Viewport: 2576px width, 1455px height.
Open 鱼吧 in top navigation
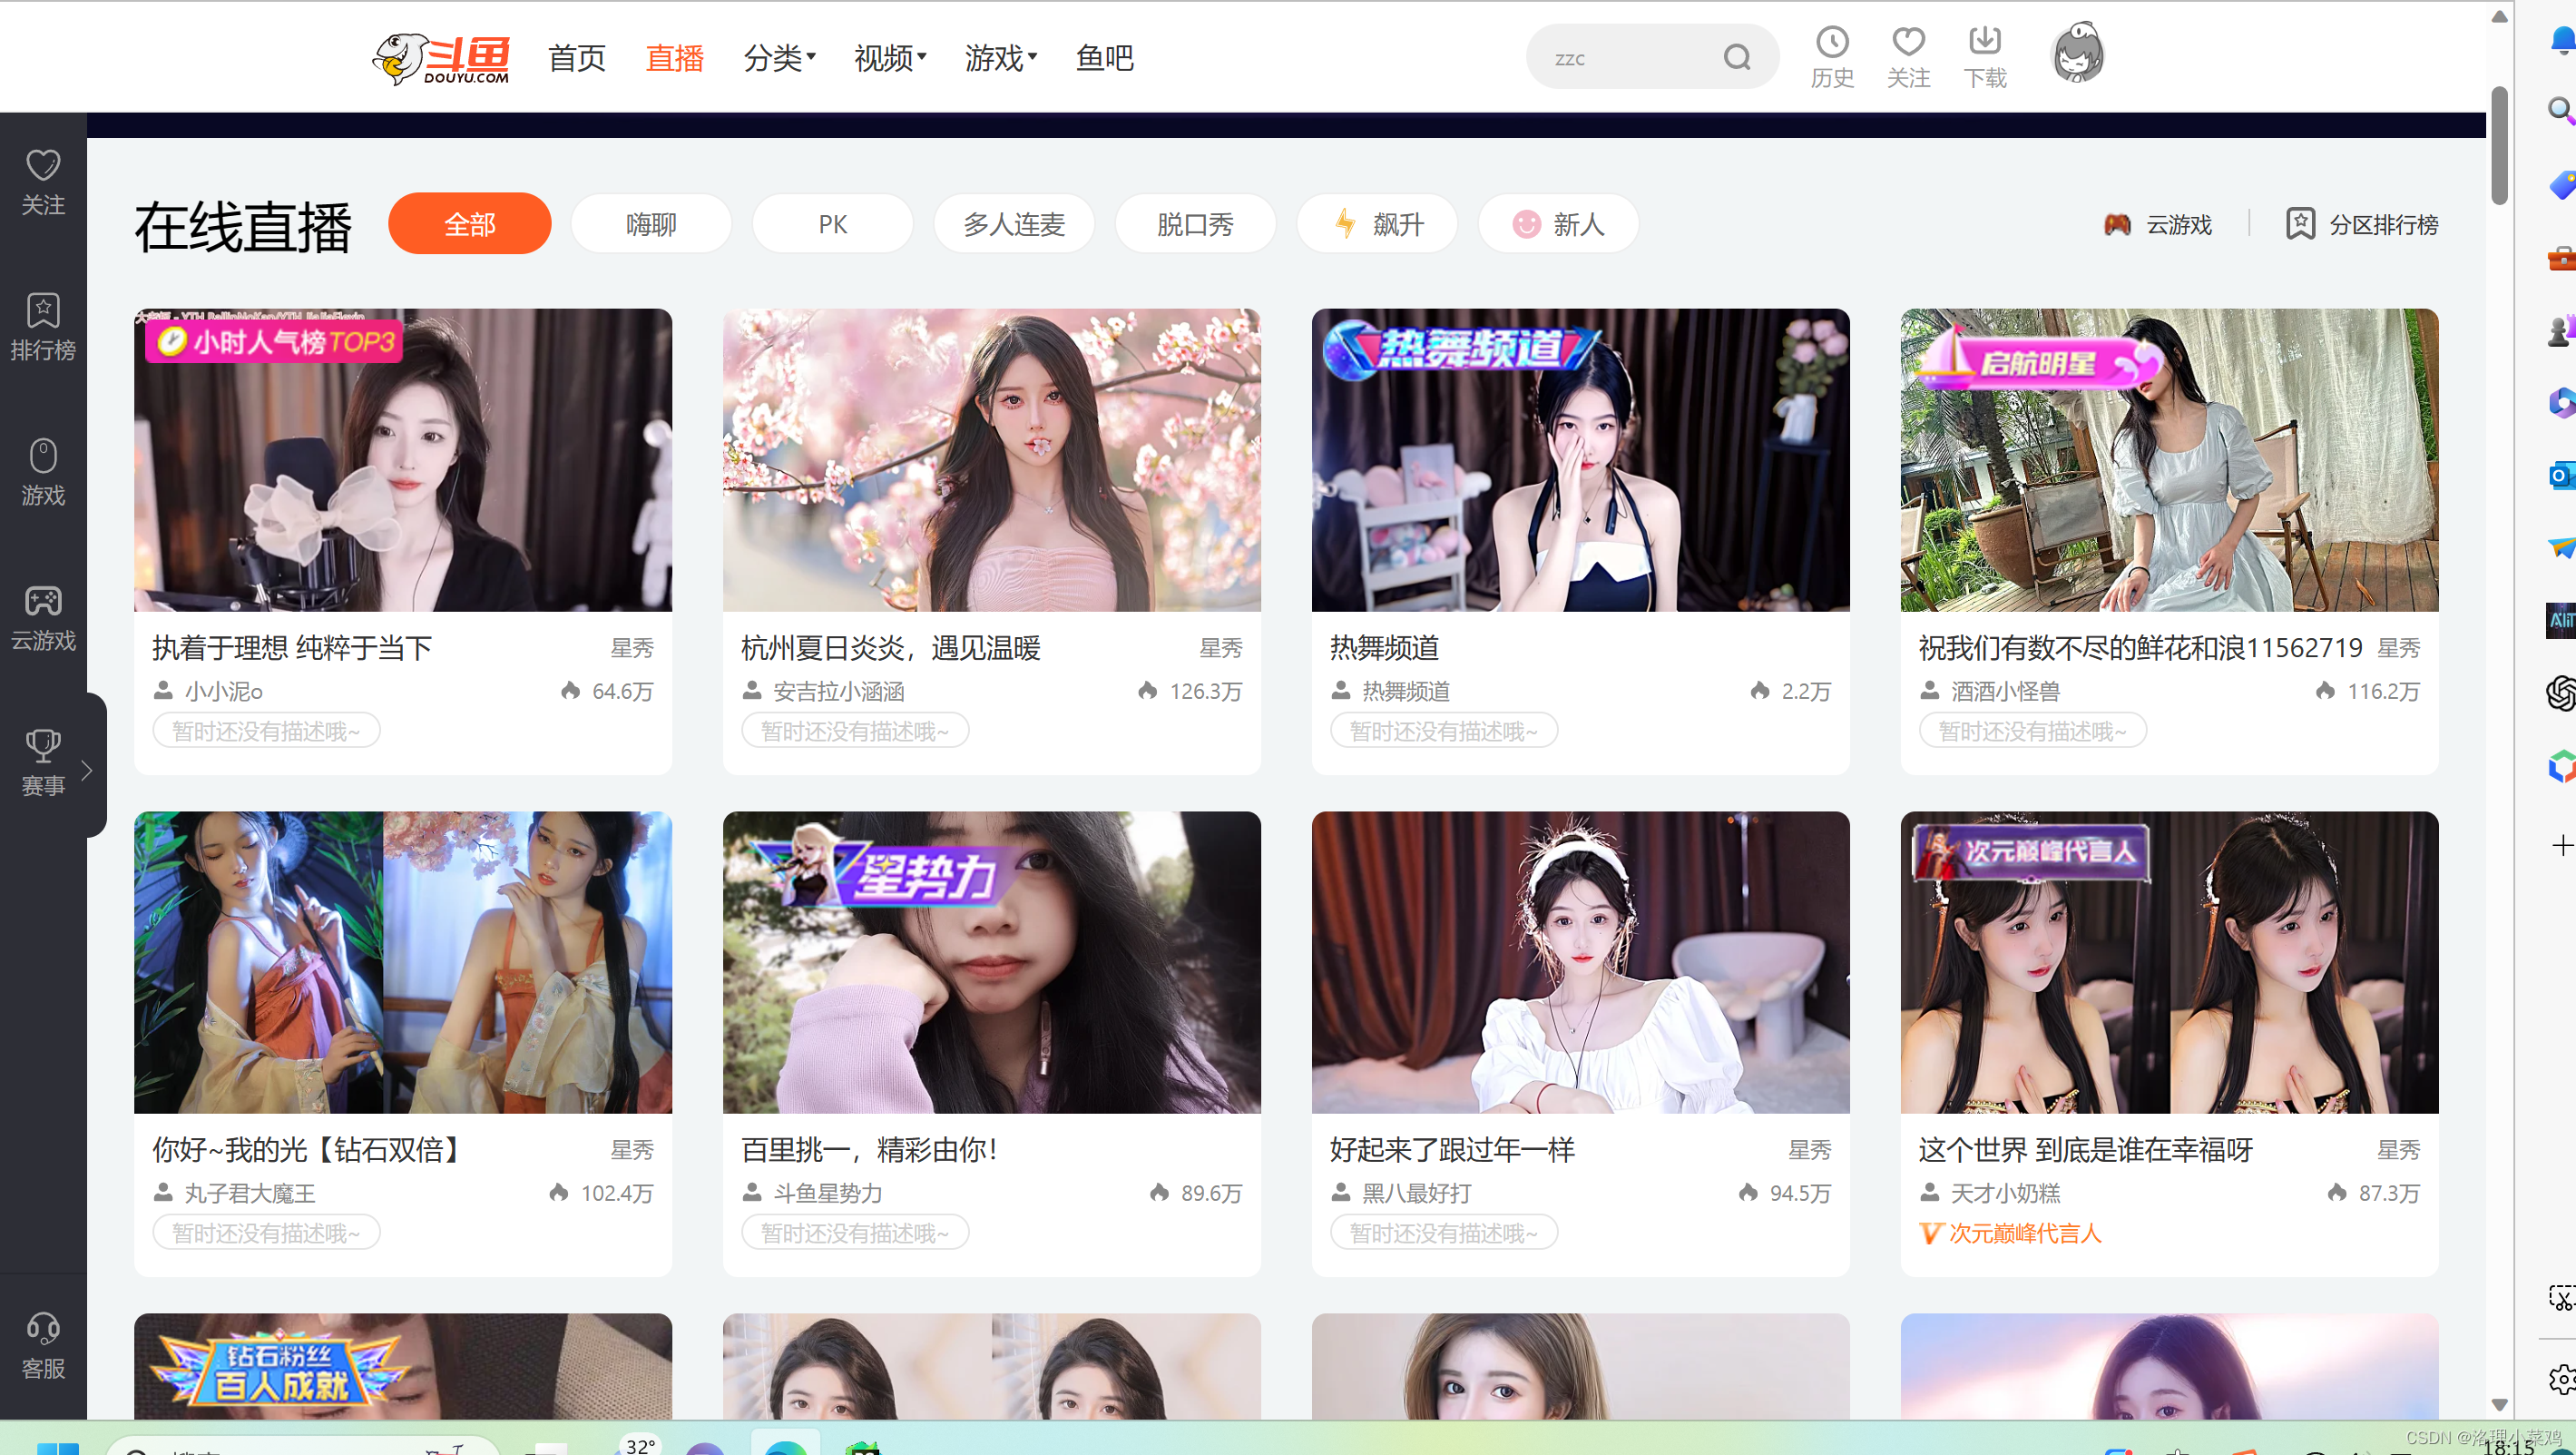coord(1104,58)
